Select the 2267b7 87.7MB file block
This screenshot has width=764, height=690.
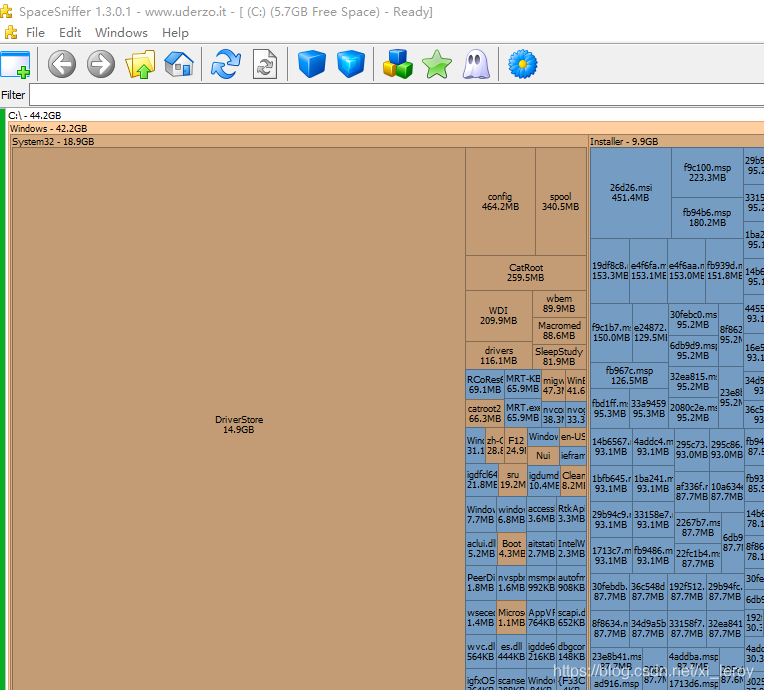pyautogui.click(x=697, y=528)
